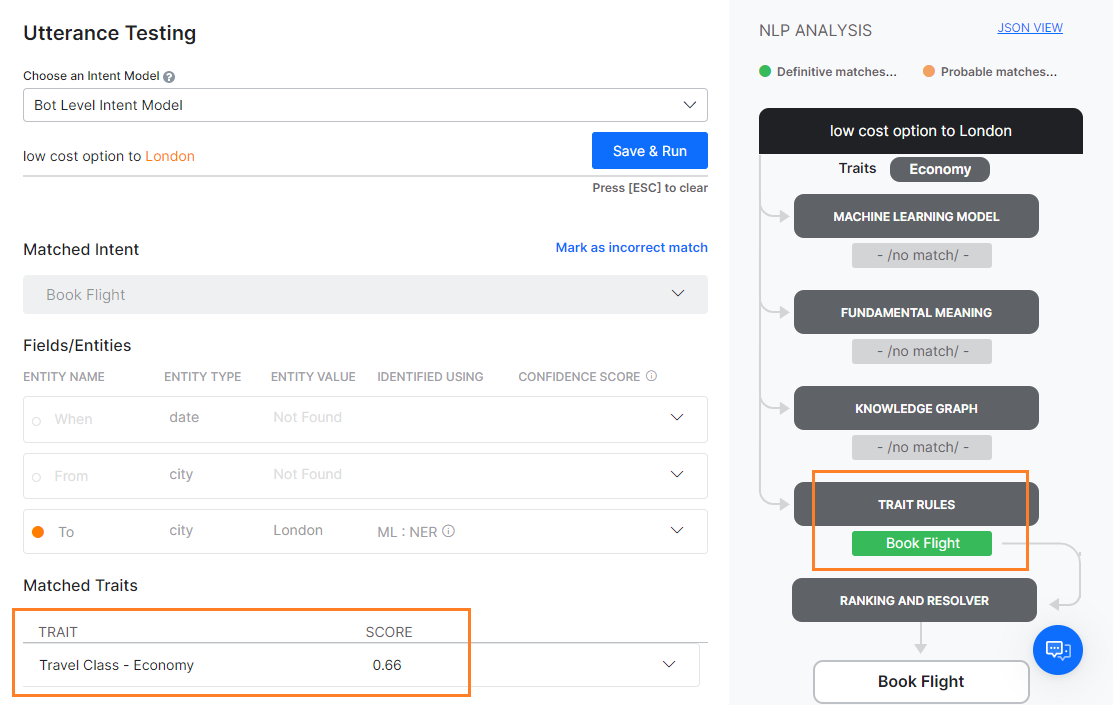Click the Save & Run button

[x=649, y=151]
